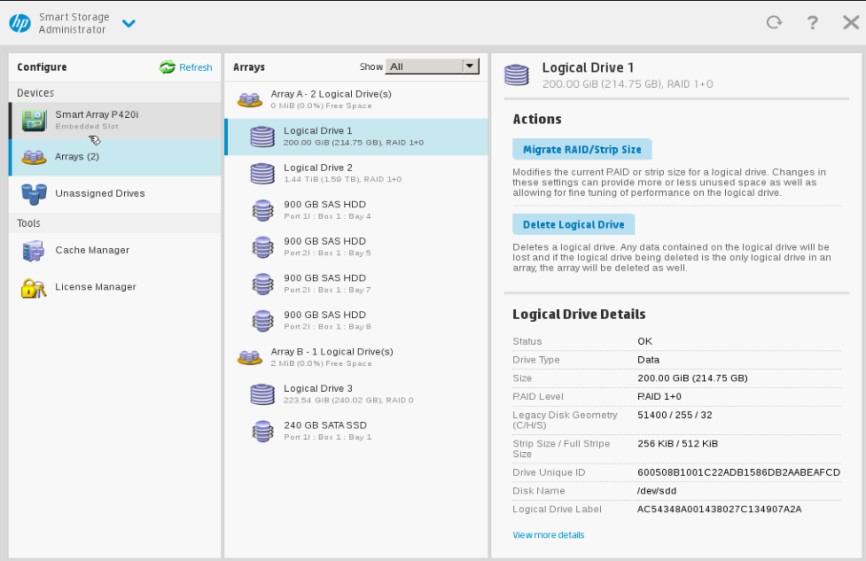Image resolution: width=866 pixels, height=561 pixels.
Task: Click the Array B icon
Action: click(x=249, y=357)
